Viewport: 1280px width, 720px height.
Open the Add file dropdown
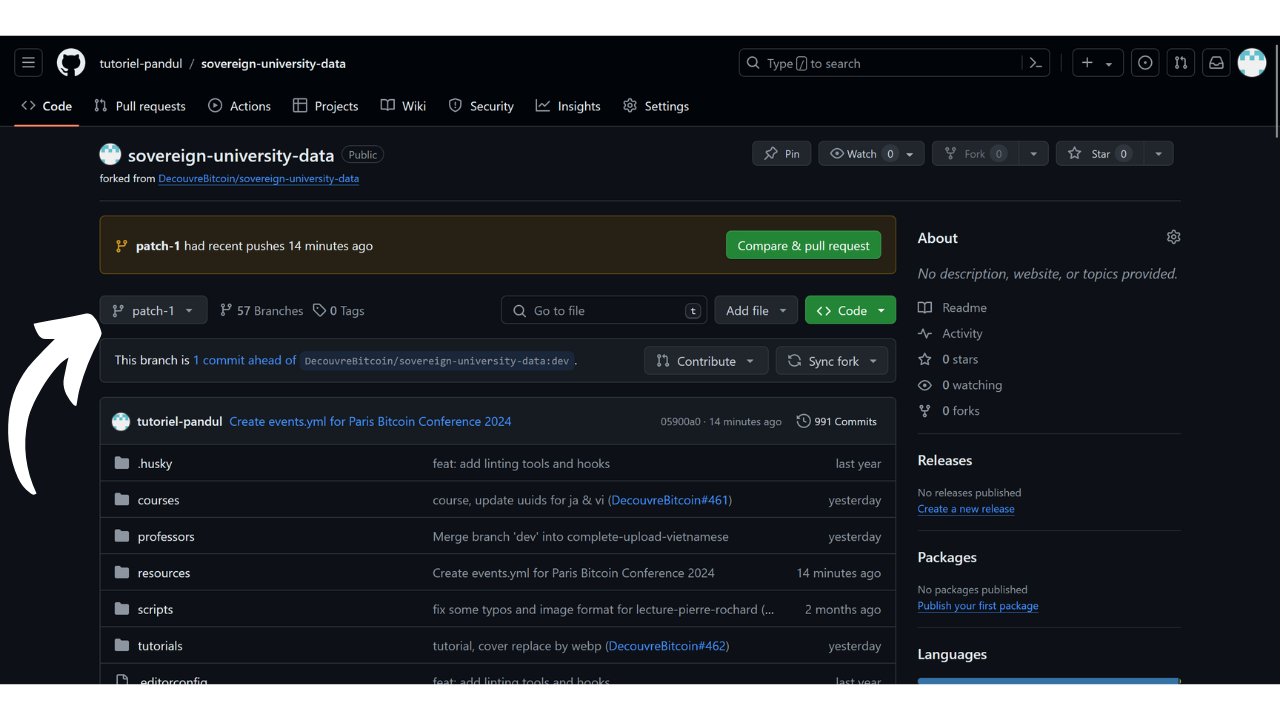756,311
